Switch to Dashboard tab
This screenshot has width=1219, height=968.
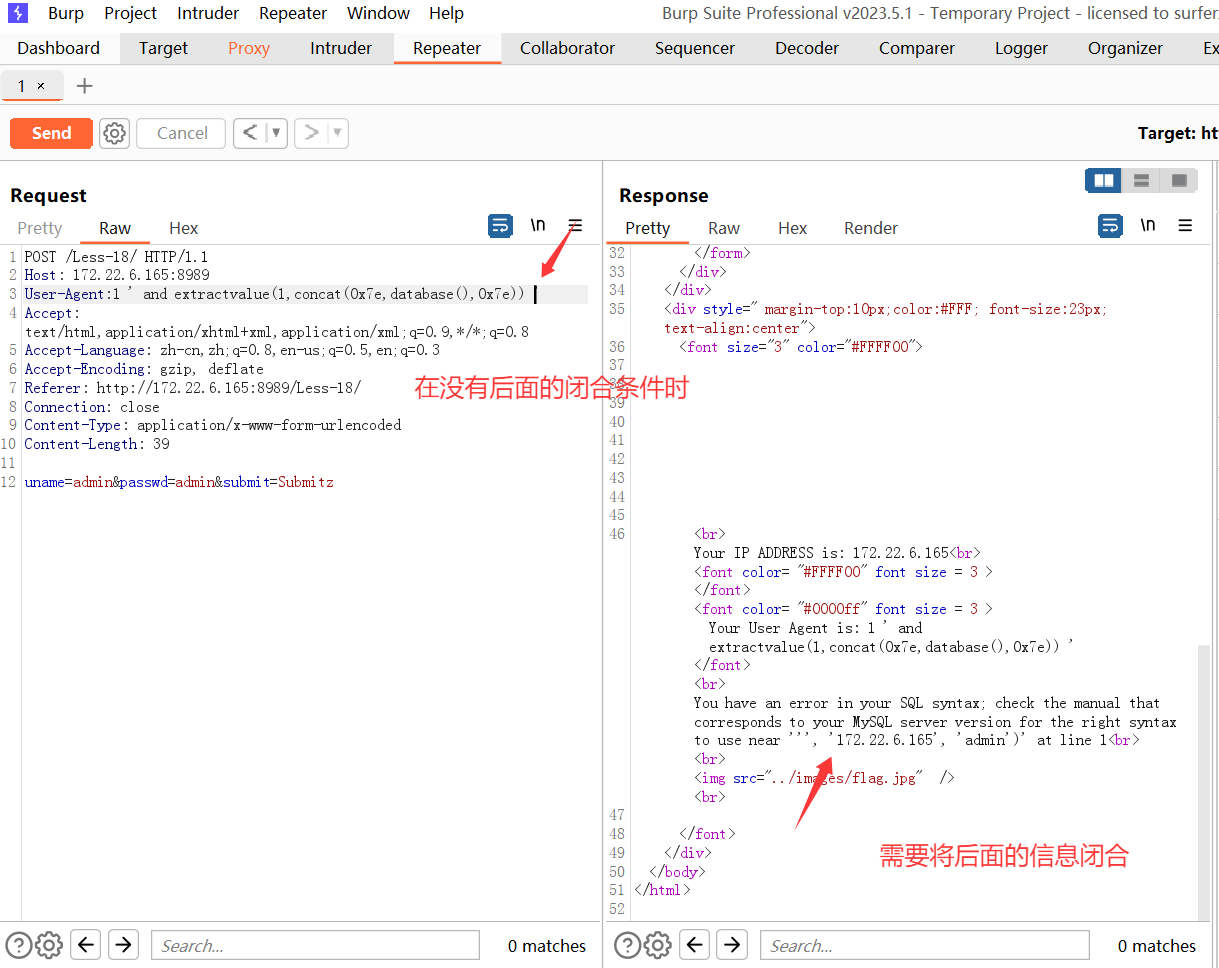[59, 48]
